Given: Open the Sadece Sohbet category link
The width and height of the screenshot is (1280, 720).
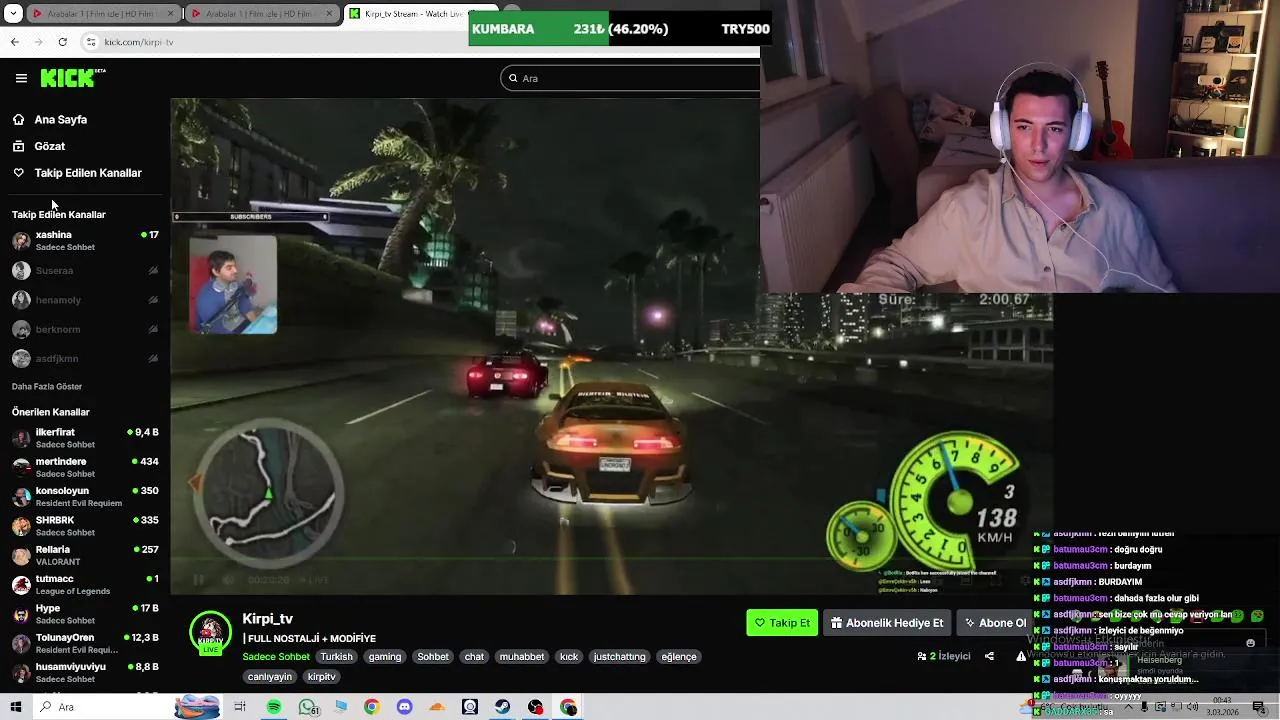Looking at the screenshot, I should [276, 657].
